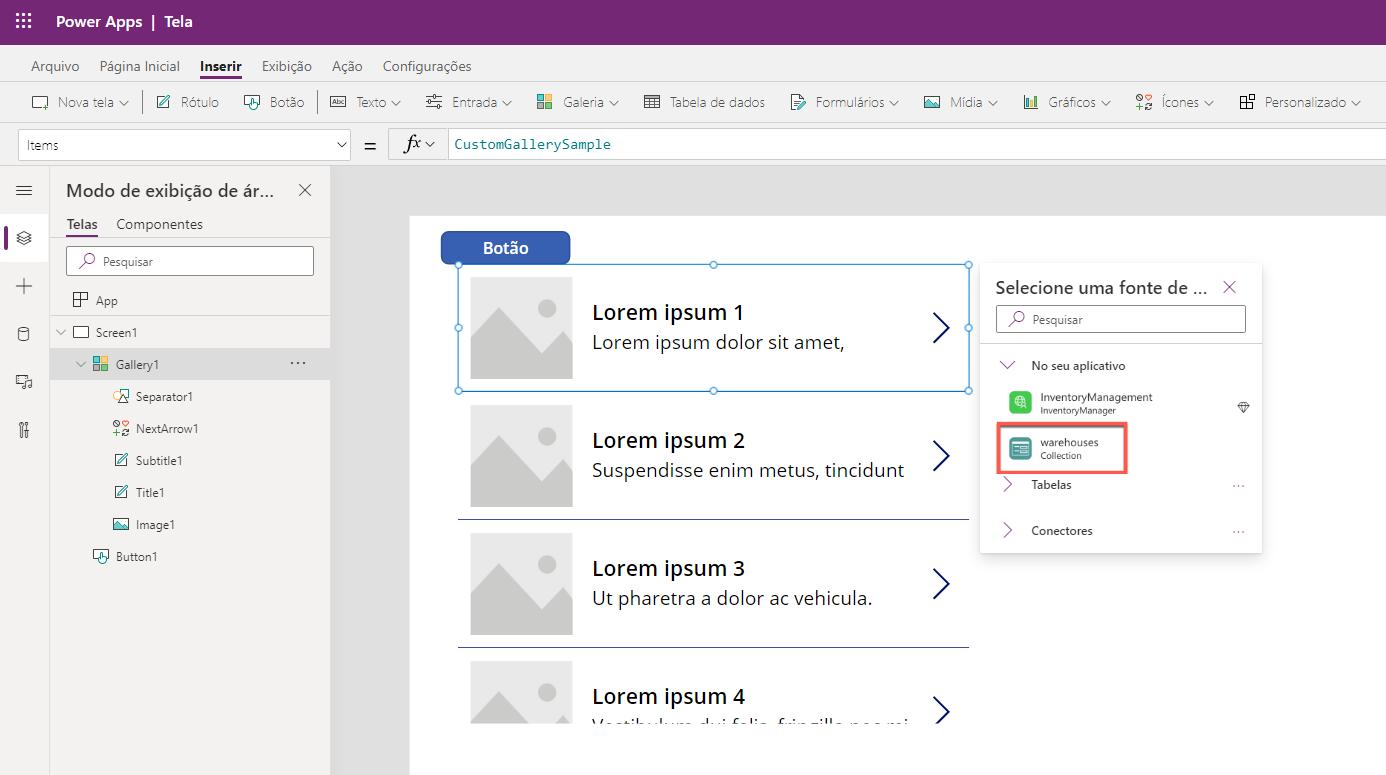Open the Texto dropdown
This screenshot has height=775, width=1386.
[365, 102]
